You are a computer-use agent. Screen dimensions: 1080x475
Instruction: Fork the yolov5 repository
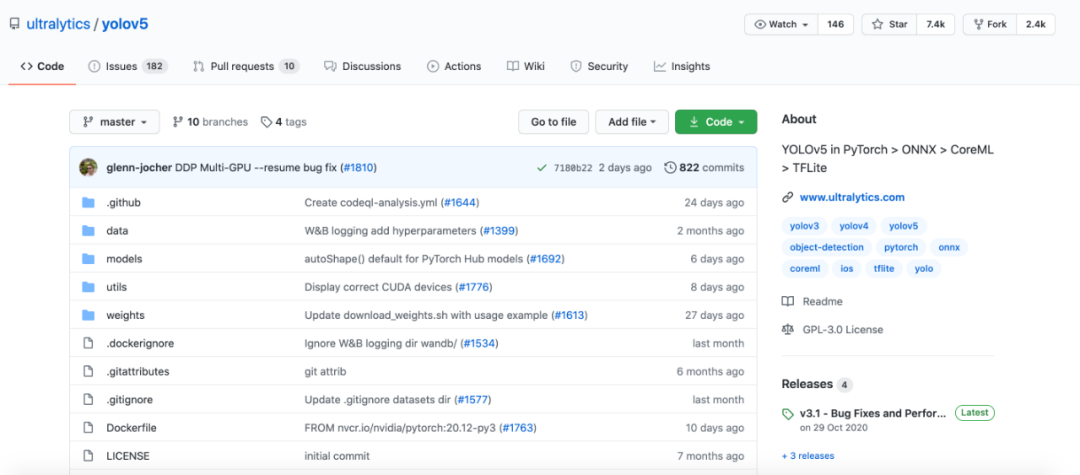click(x=990, y=24)
